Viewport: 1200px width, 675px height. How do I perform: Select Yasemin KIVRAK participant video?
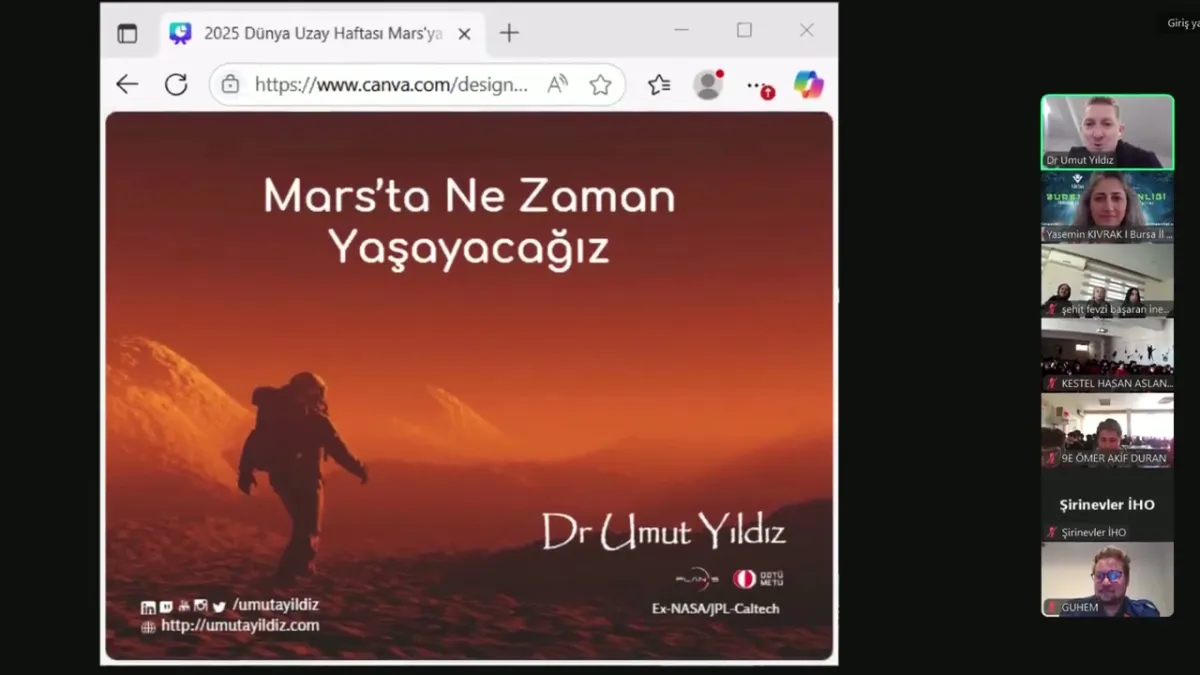tap(1107, 207)
